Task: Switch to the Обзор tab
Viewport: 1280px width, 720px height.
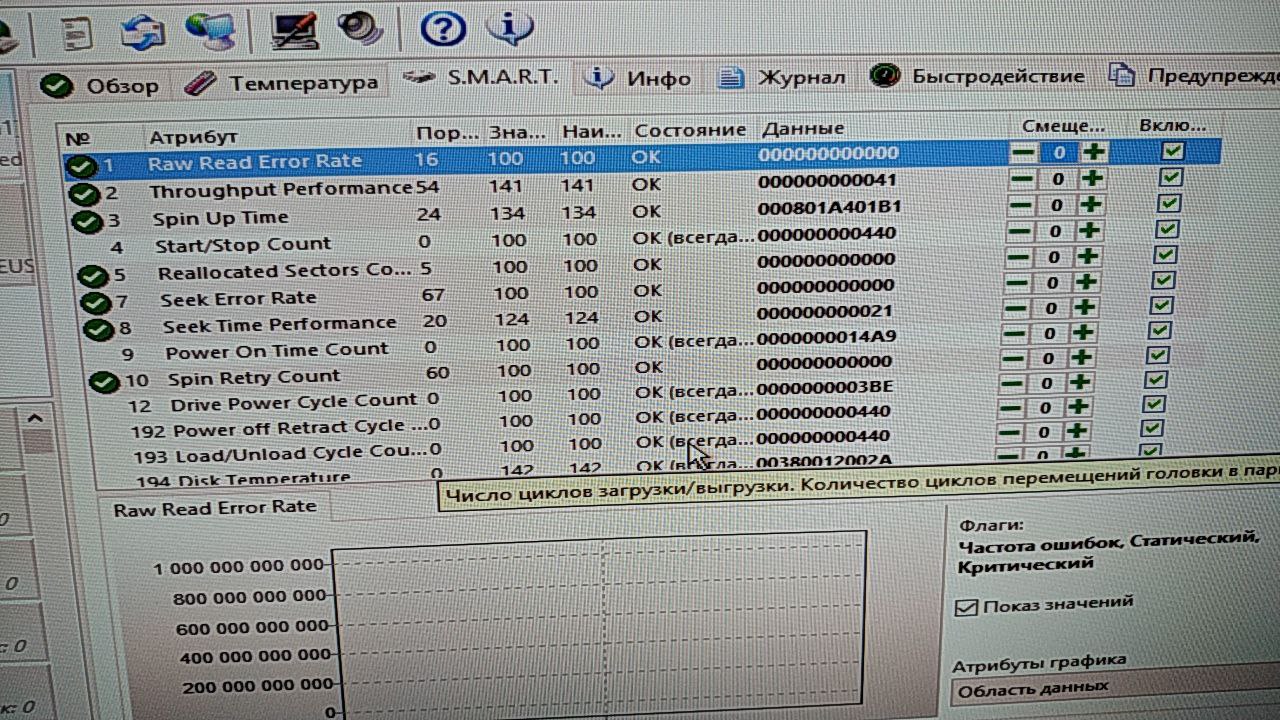Action: click(100, 86)
